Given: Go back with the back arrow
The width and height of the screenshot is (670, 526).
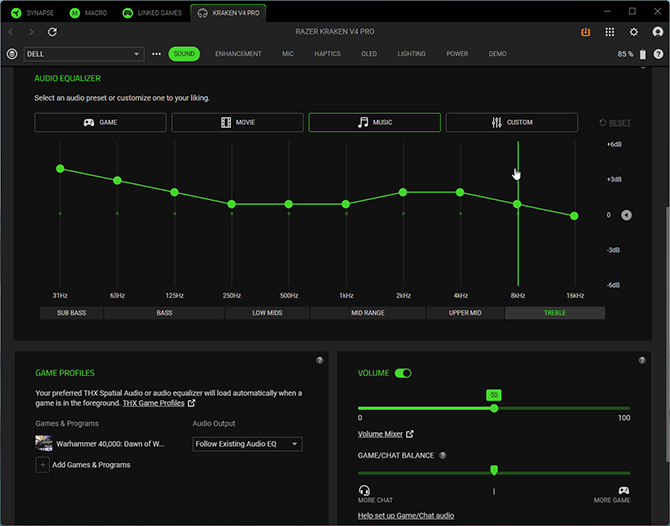Looking at the screenshot, I should pos(11,32).
